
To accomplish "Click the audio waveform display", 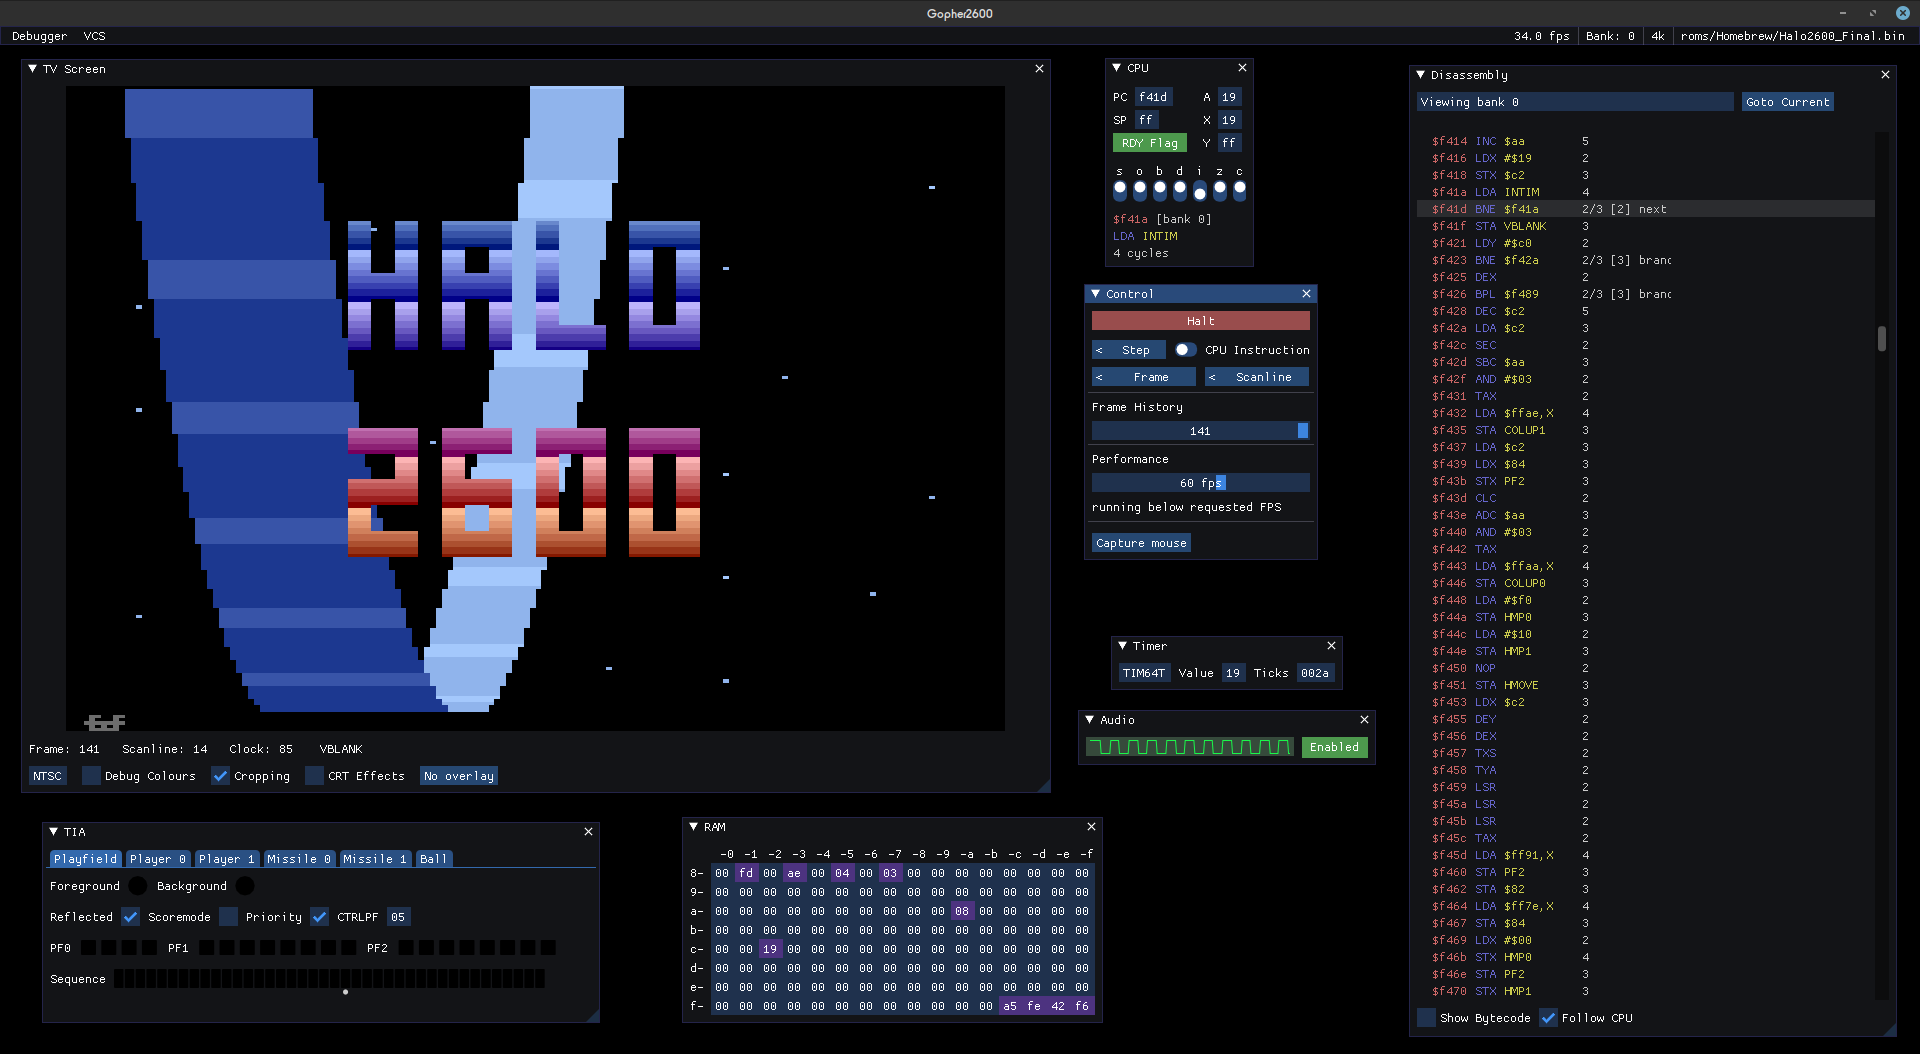I will (1189, 747).
